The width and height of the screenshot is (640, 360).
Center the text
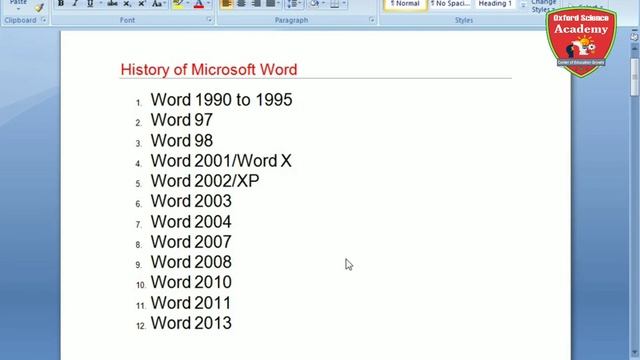click(241, 4)
